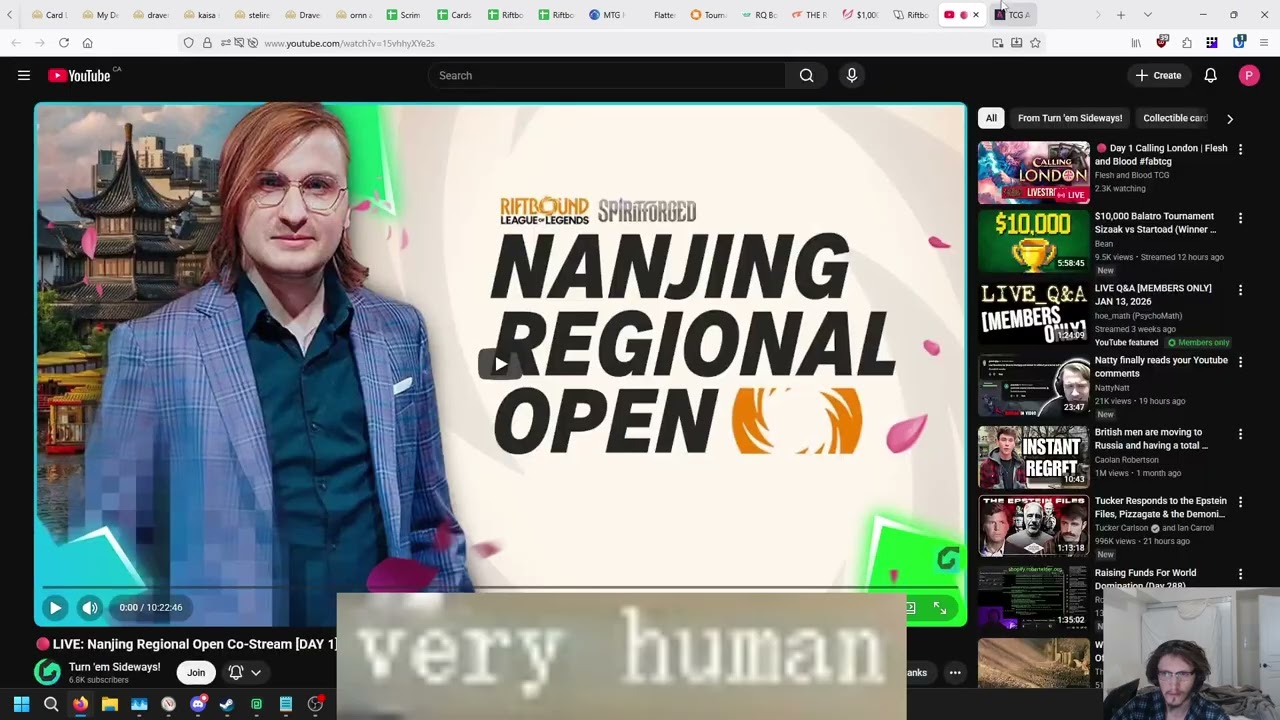The width and height of the screenshot is (1280, 720).
Task: Open Turn 'em Sideways channel avatar
Action: coord(47,672)
